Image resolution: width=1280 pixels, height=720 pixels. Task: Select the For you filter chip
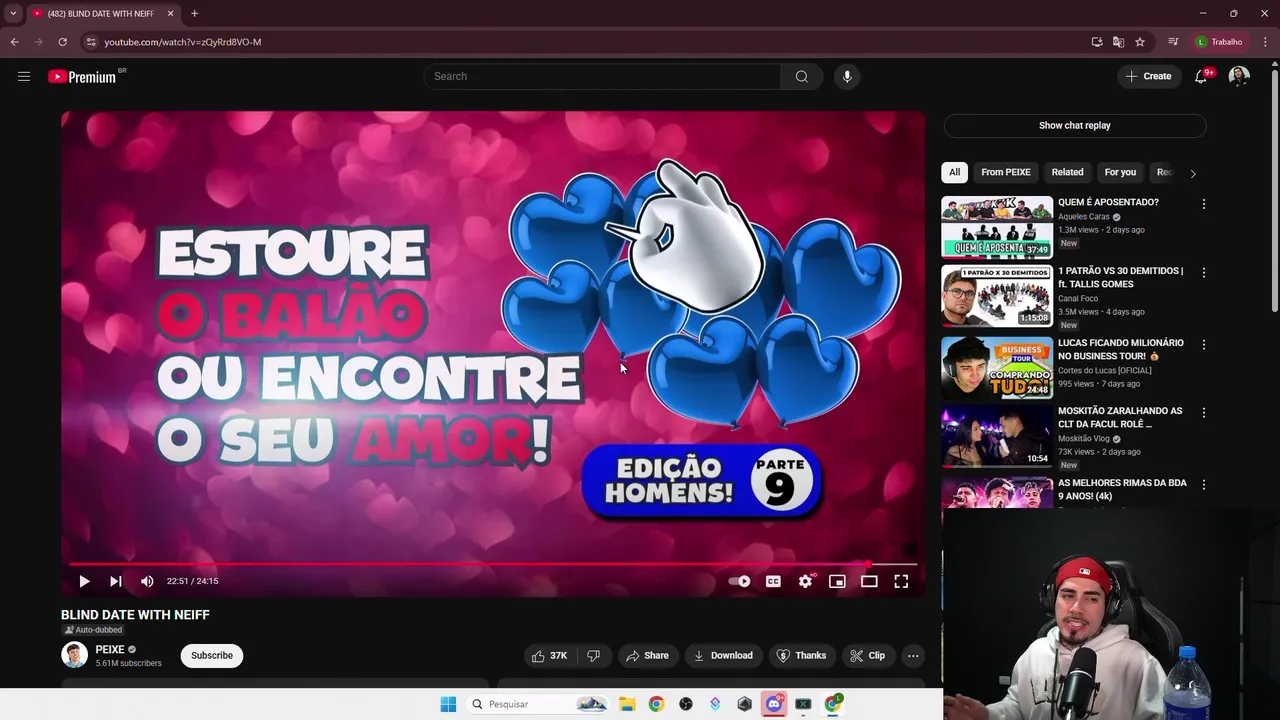tap(1120, 172)
